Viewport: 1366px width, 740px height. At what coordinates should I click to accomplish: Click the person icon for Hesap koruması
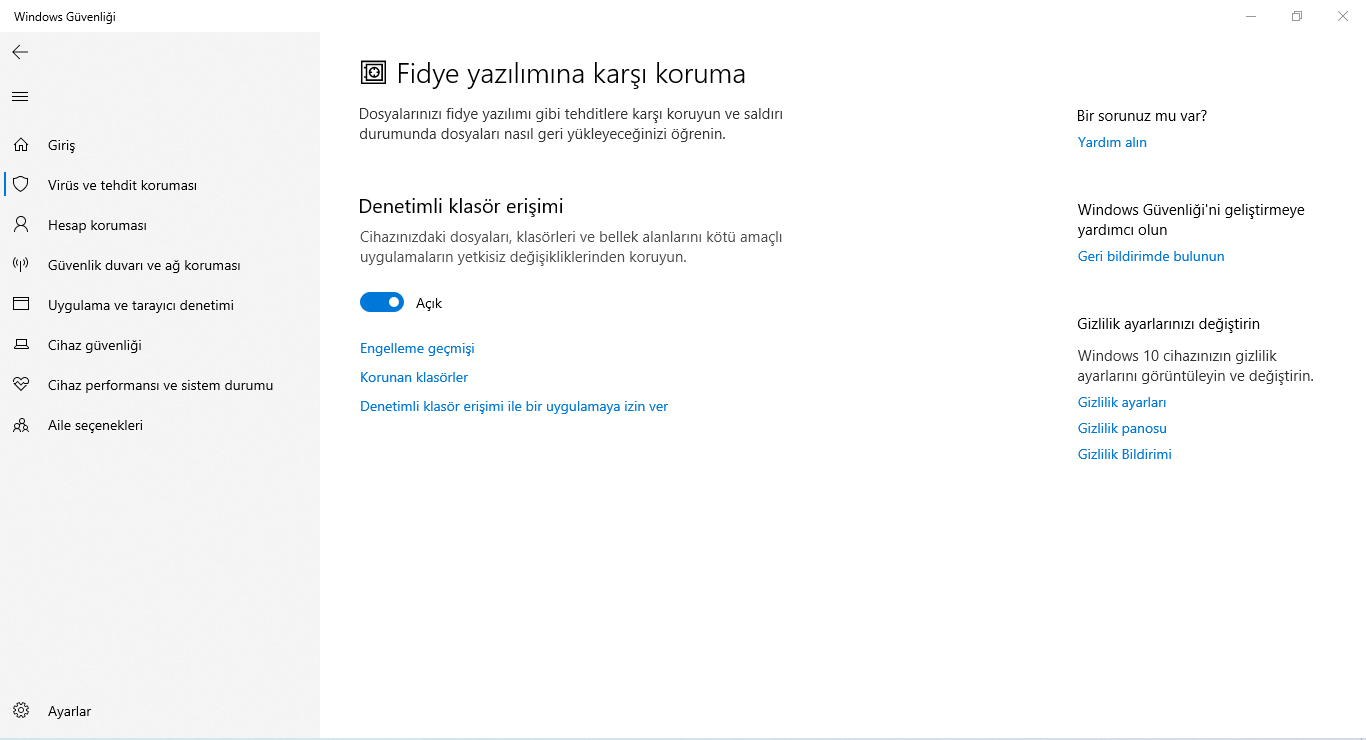(x=20, y=225)
